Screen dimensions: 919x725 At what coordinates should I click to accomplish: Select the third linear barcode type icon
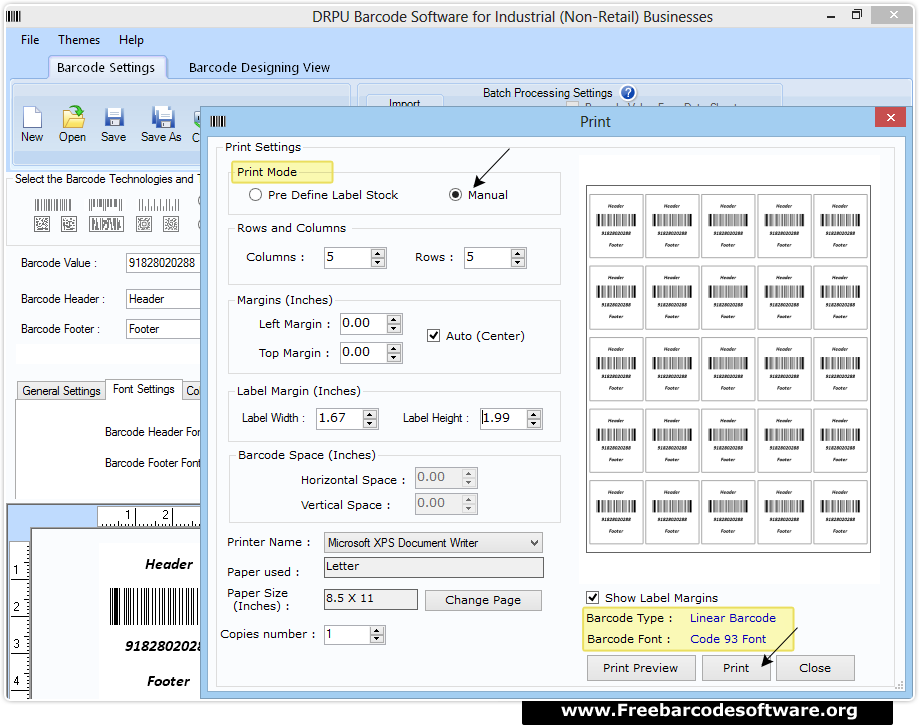coord(159,205)
